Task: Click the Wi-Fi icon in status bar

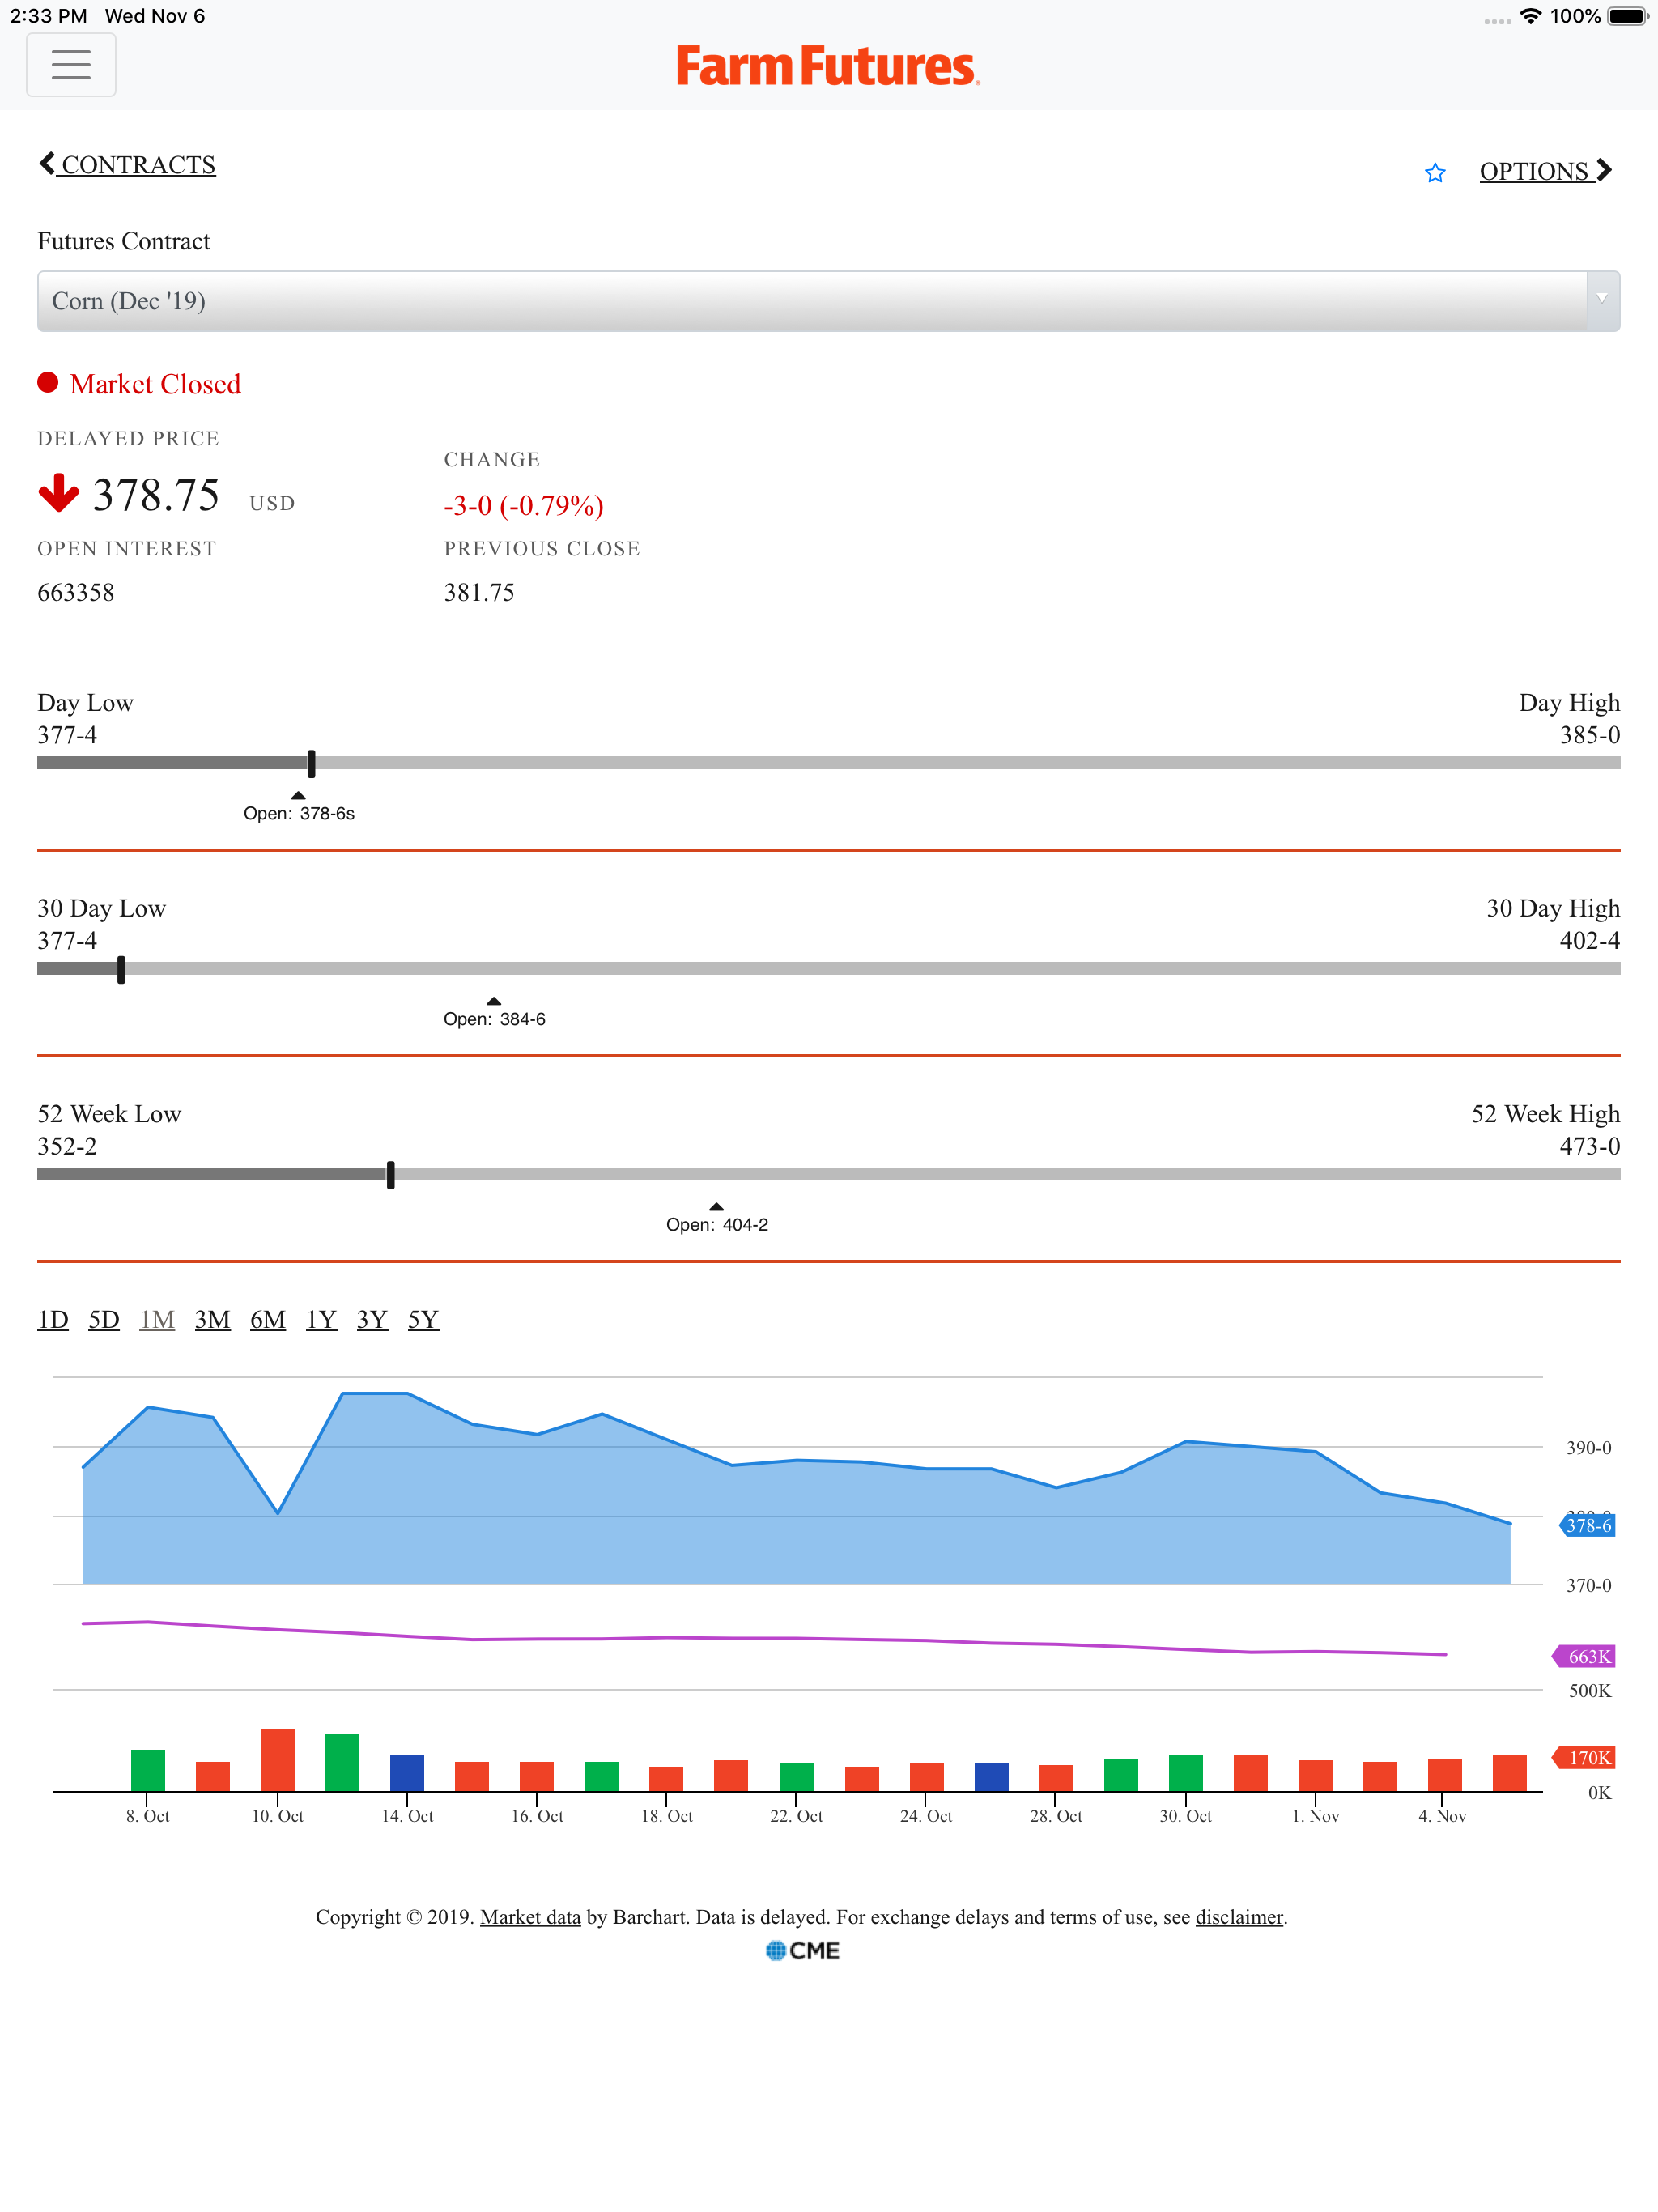Action: click(1530, 16)
